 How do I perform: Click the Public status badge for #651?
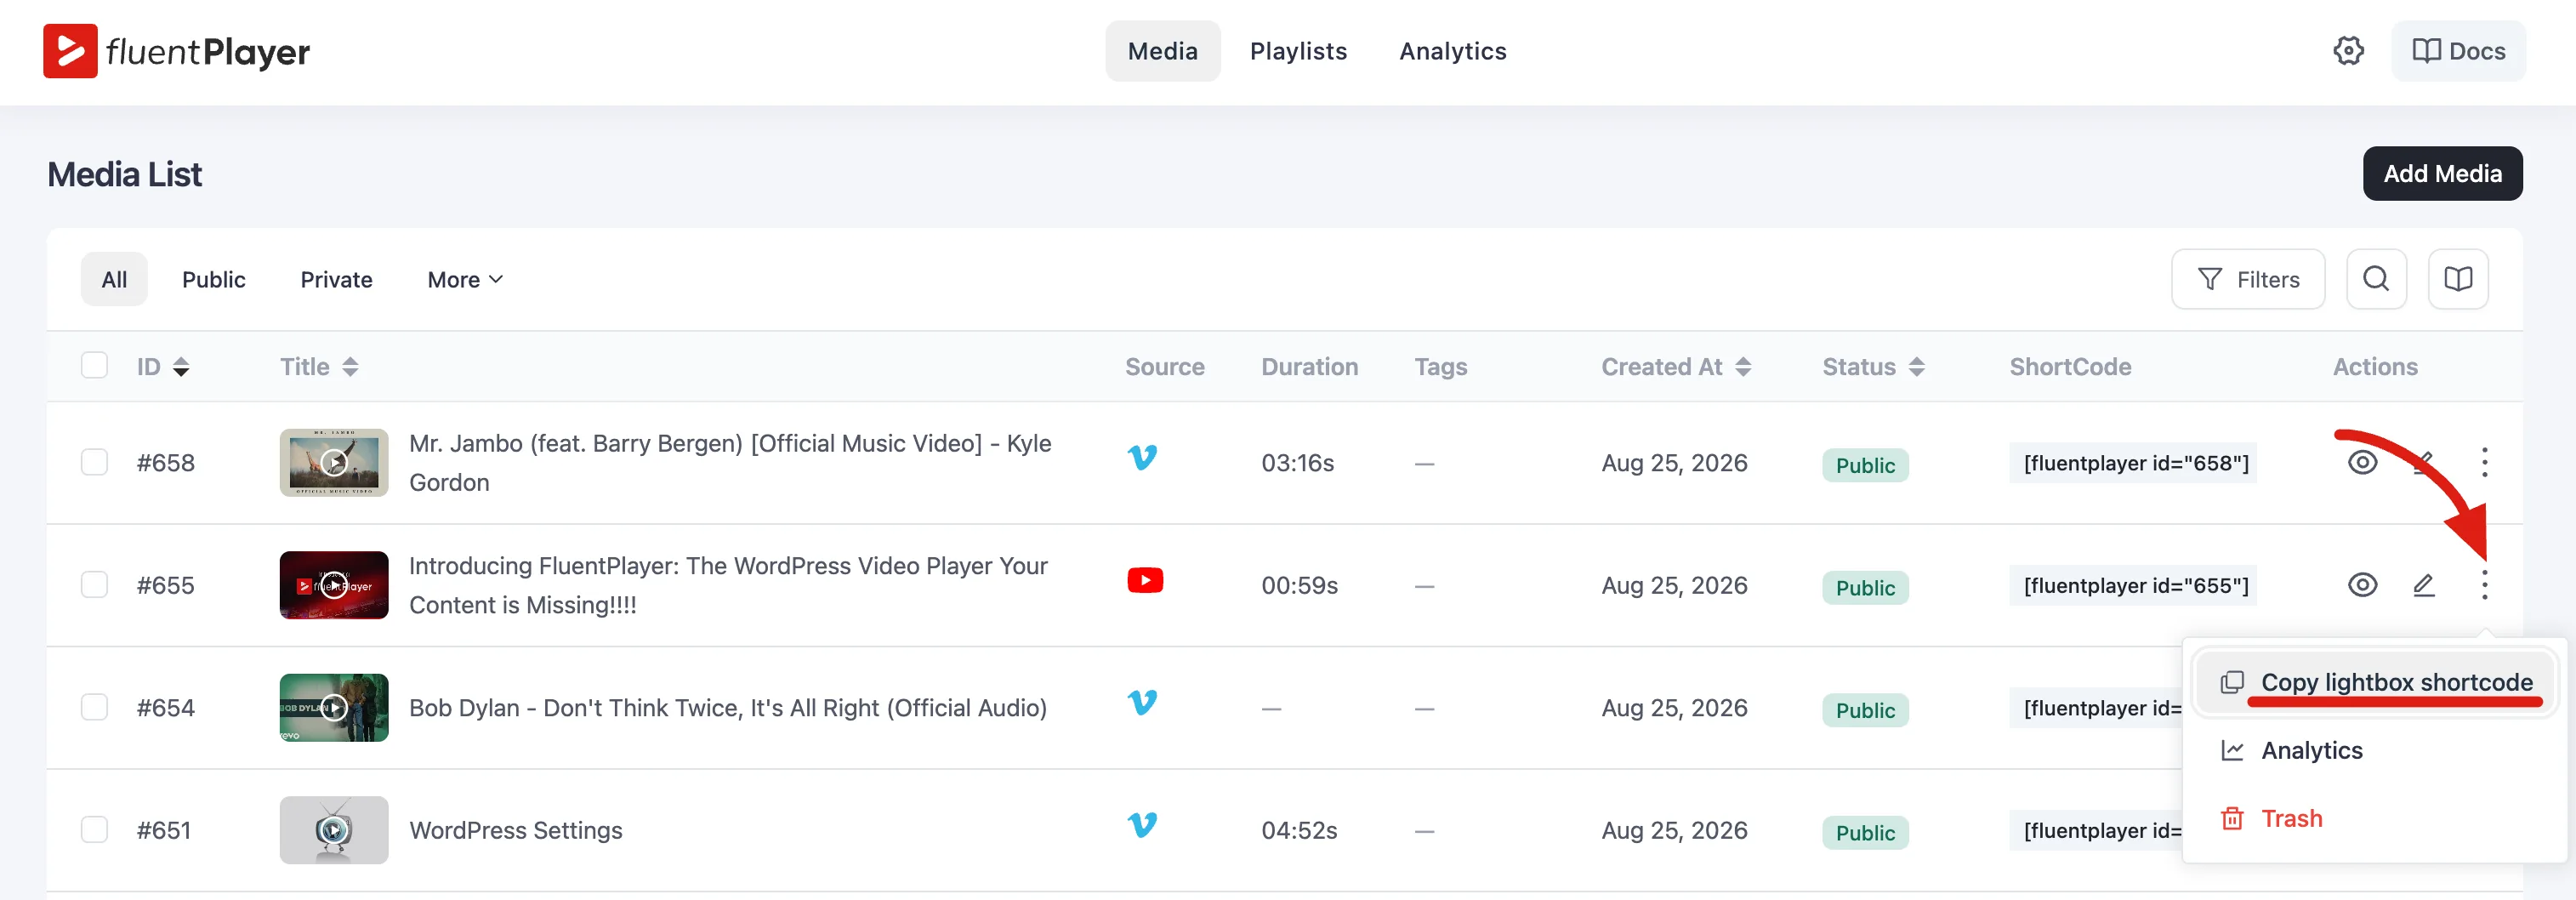(1865, 833)
